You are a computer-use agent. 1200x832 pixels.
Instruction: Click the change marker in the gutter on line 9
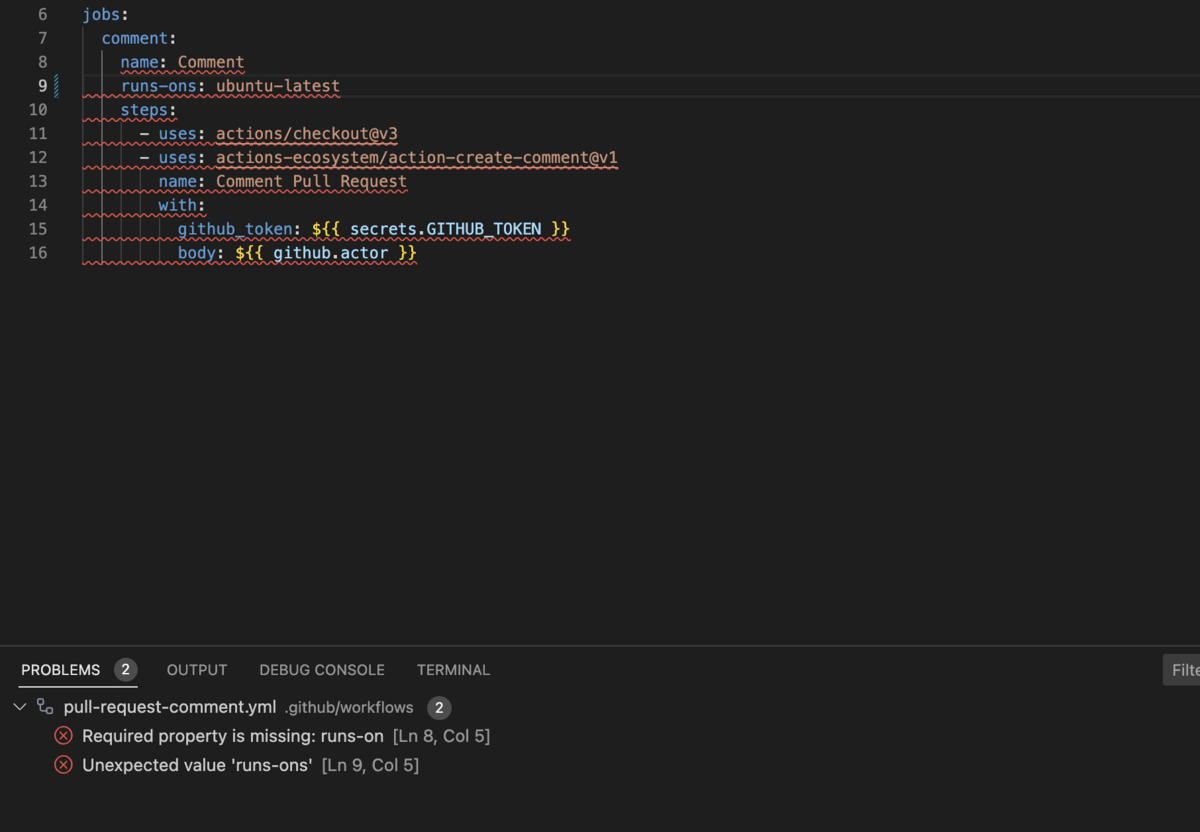coord(57,85)
